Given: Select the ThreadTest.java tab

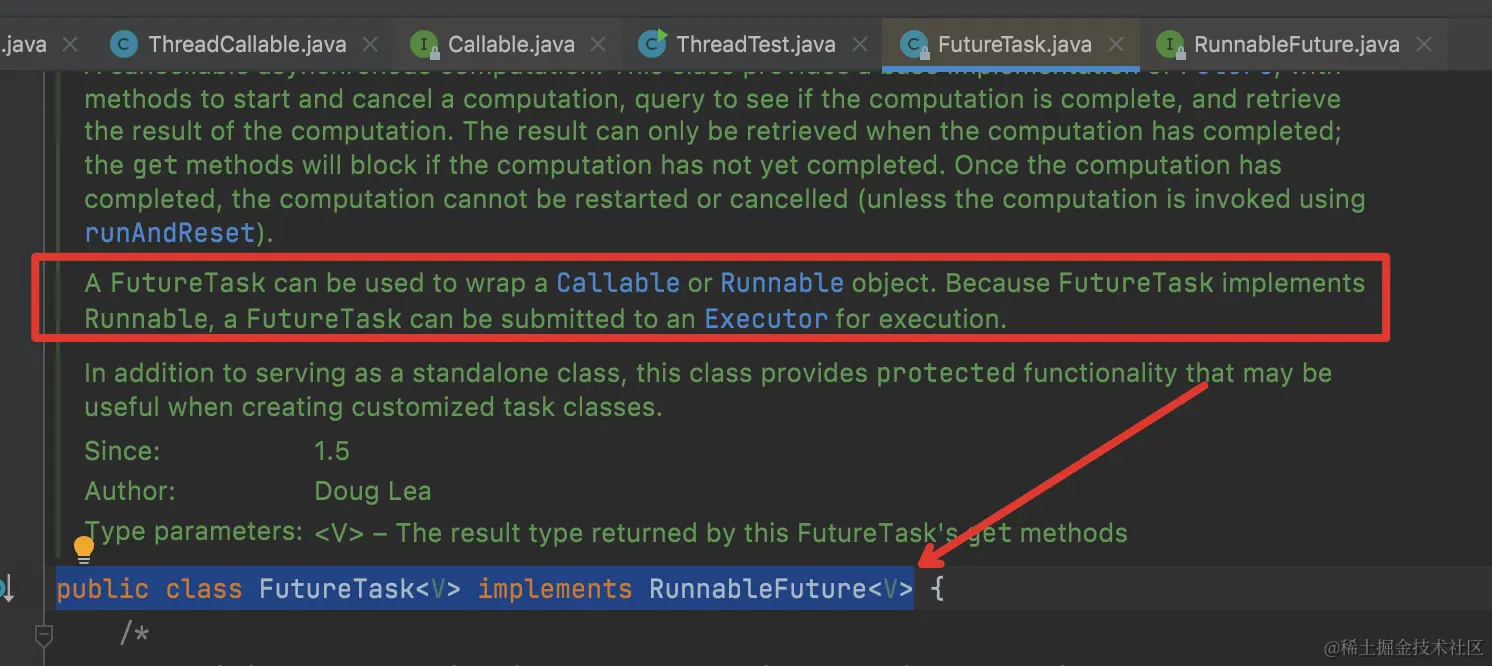Looking at the screenshot, I should pyautogui.click(x=755, y=44).
